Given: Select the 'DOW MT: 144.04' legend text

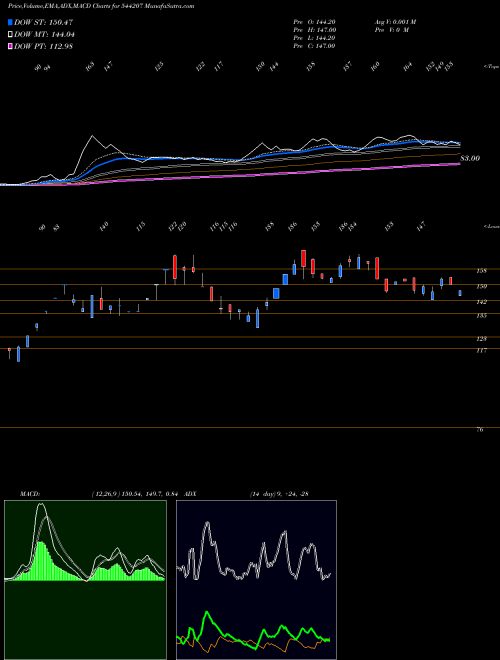Looking at the screenshot, I should coord(44,35).
